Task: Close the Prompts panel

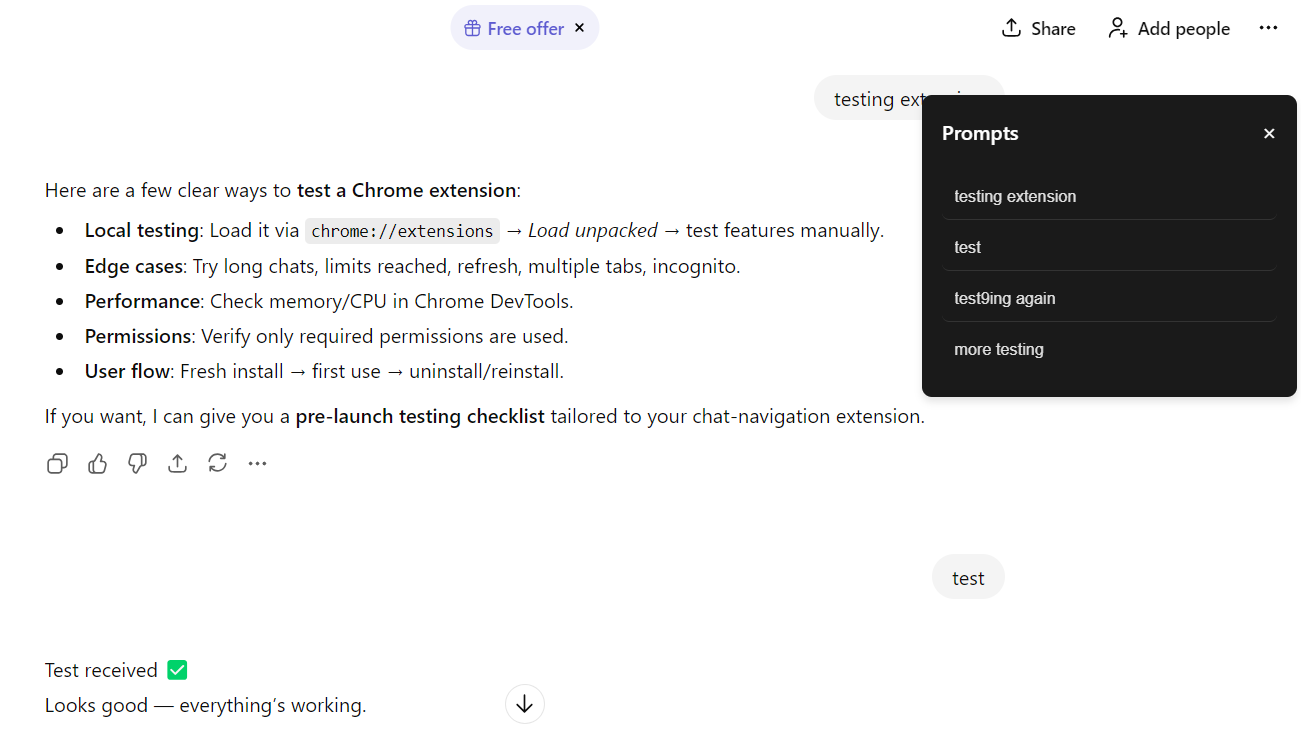Action: pyautogui.click(x=1268, y=133)
